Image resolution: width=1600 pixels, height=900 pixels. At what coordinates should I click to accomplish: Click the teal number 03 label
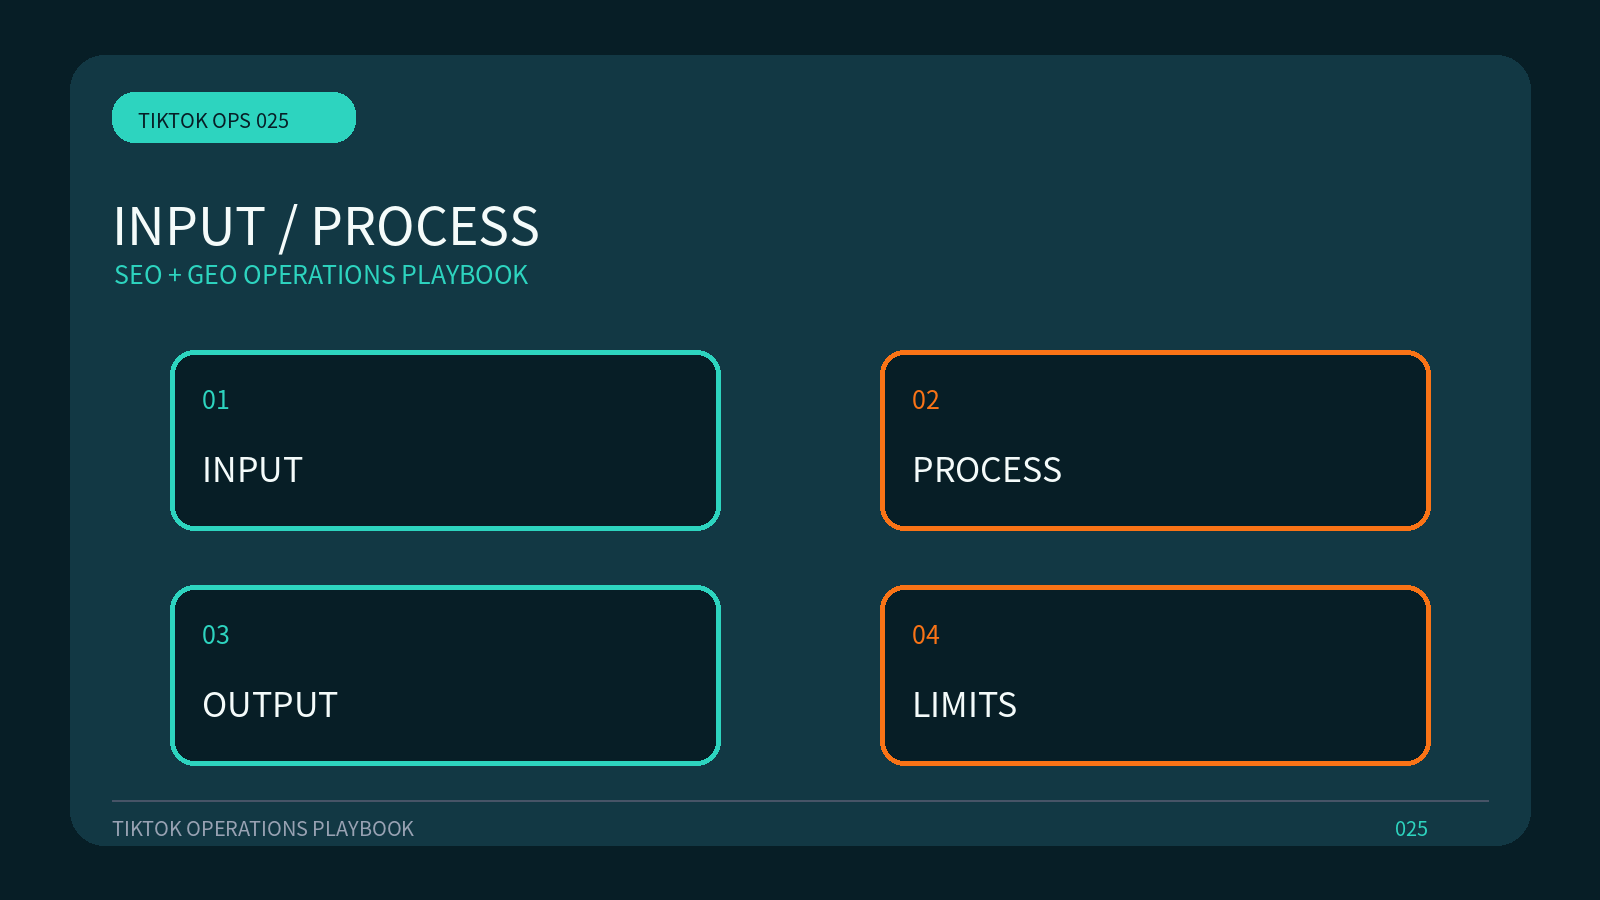(216, 635)
